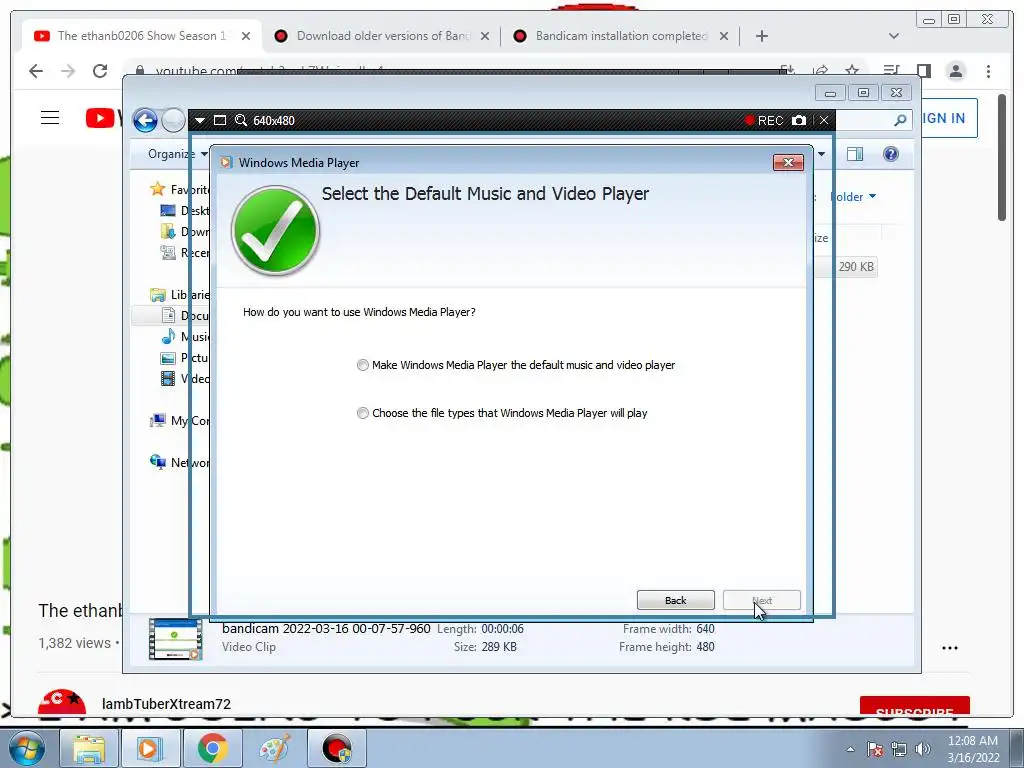Image resolution: width=1024 pixels, height=768 pixels.
Task: Select Libraries in Explorer navigation pane
Action: tap(180, 295)
